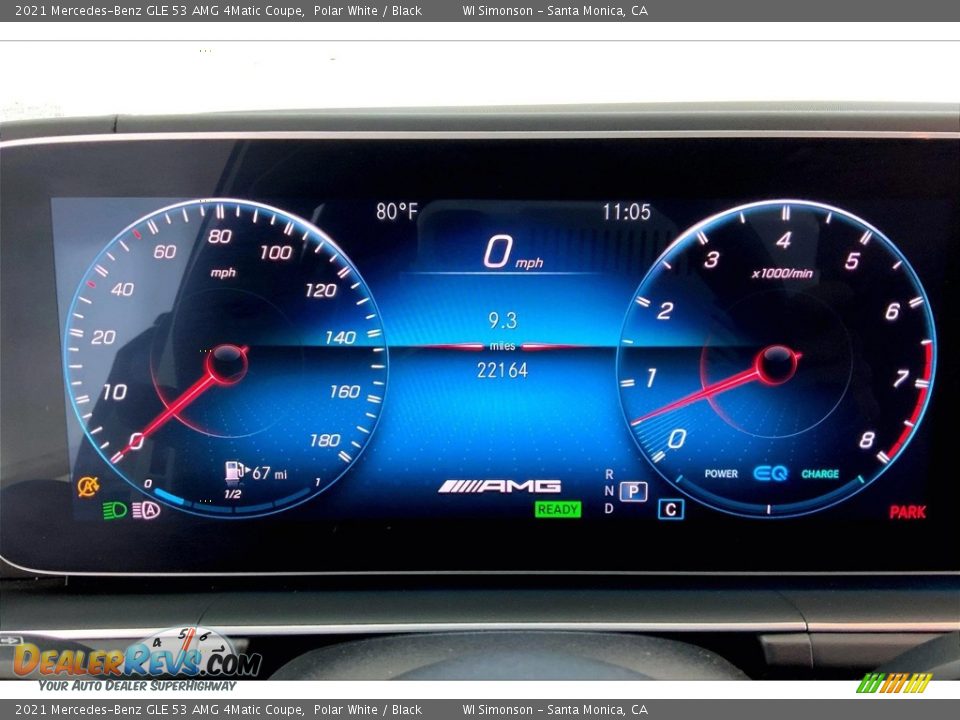
Task: Tap the 20 mark on speedometer
Action: 103,337
